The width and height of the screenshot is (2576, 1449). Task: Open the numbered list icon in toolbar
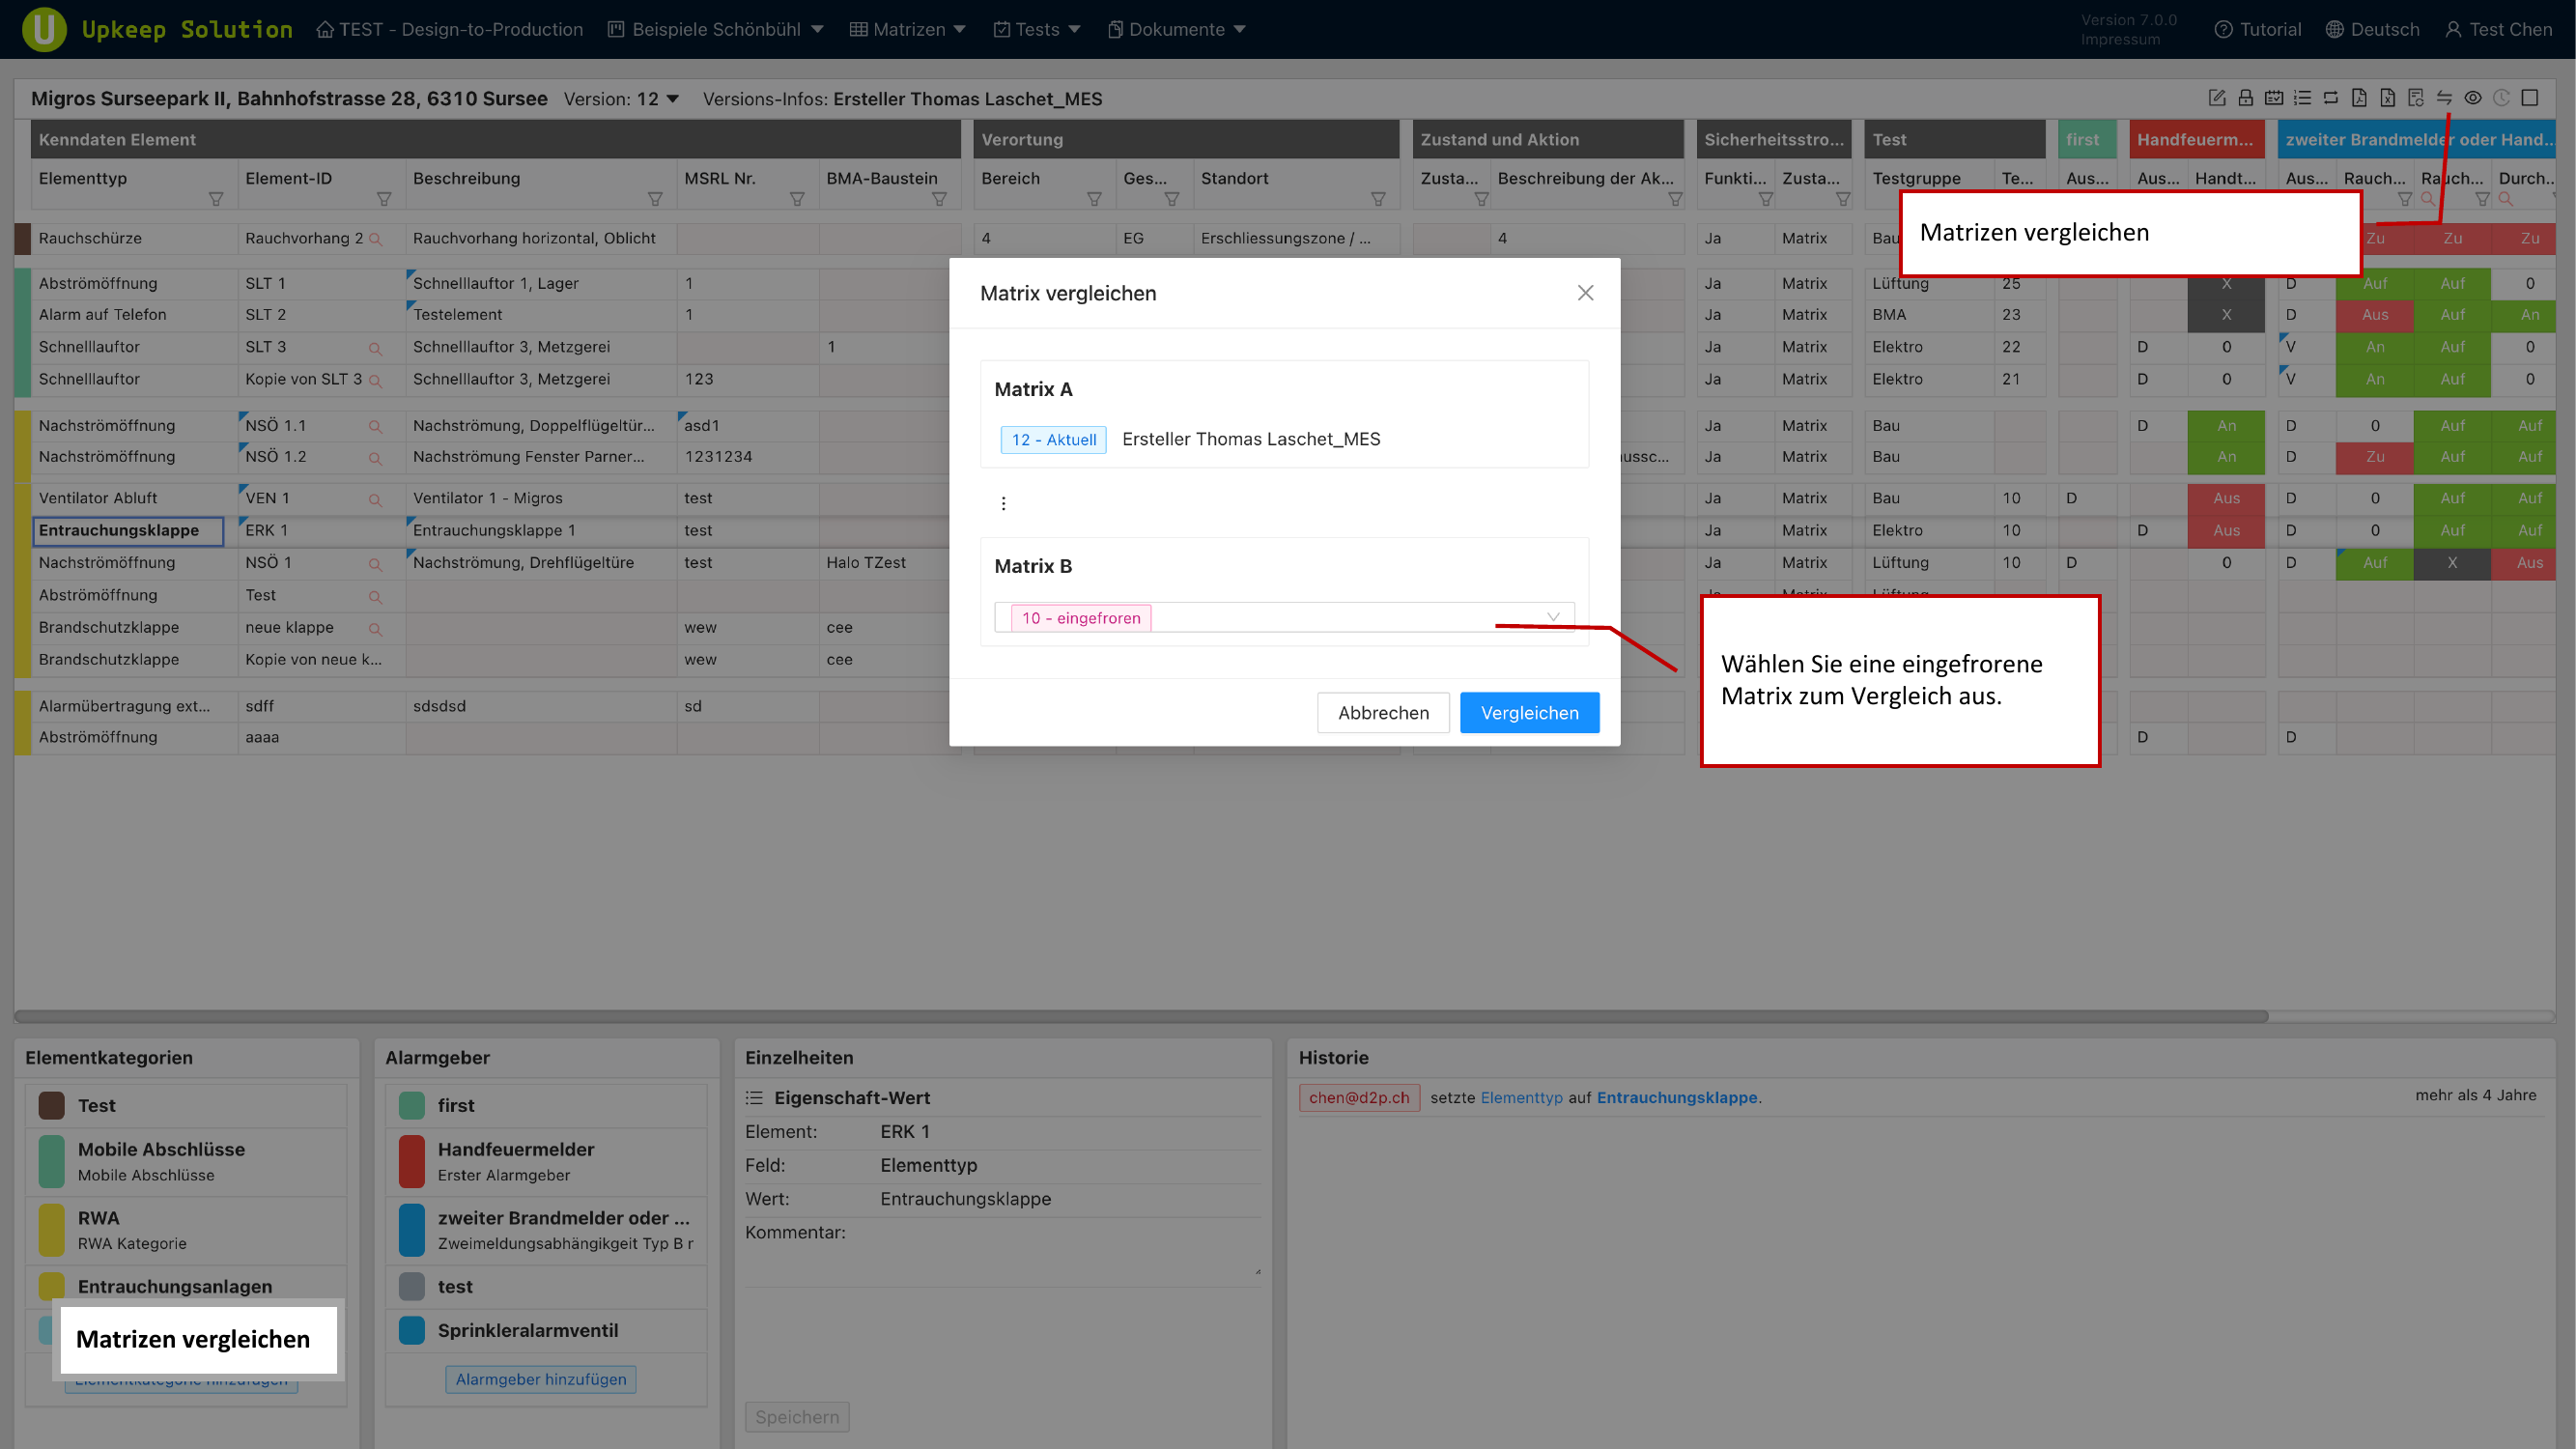2302,98
